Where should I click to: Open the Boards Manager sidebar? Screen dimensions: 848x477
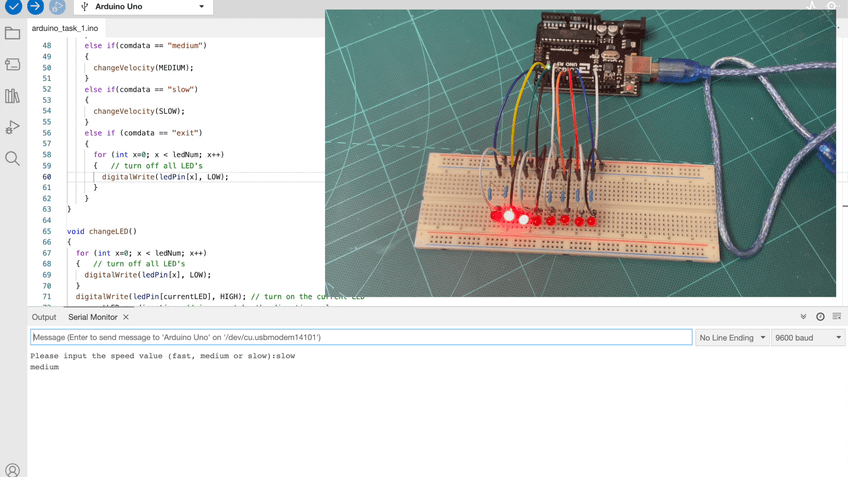click(x=13, y=65)
